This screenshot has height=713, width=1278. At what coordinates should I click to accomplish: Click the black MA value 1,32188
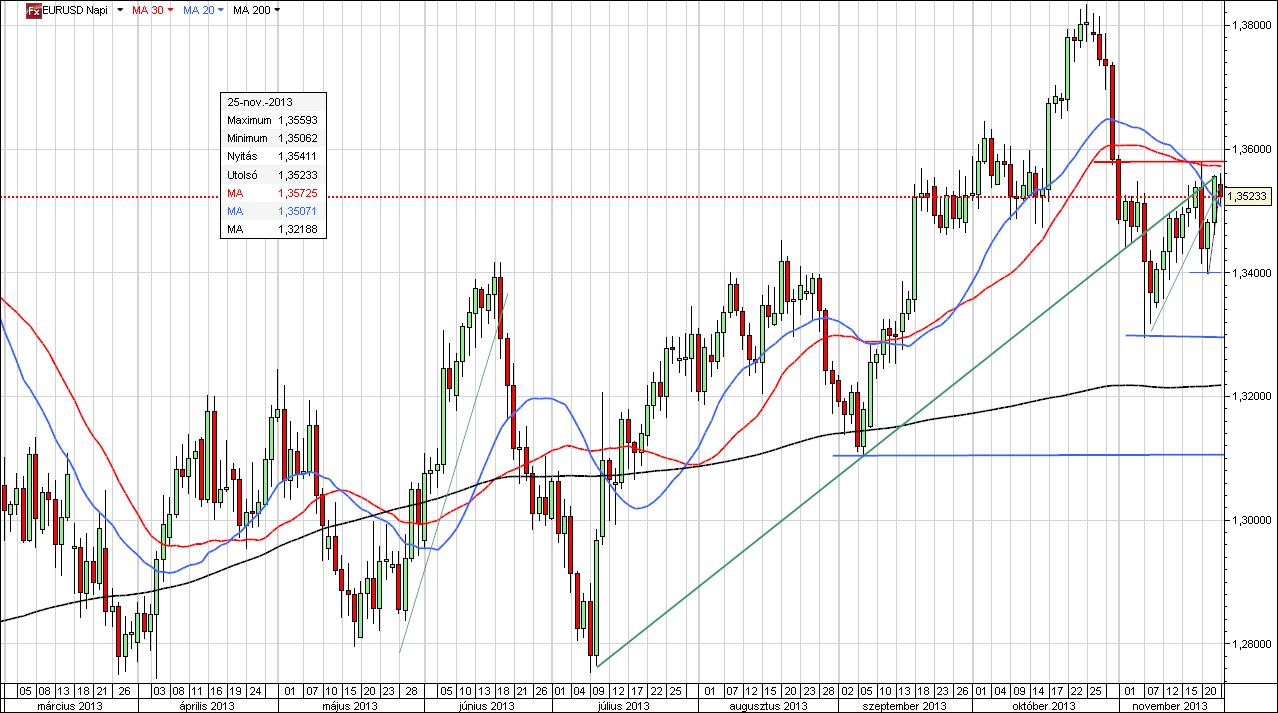(x=298, y=229)
